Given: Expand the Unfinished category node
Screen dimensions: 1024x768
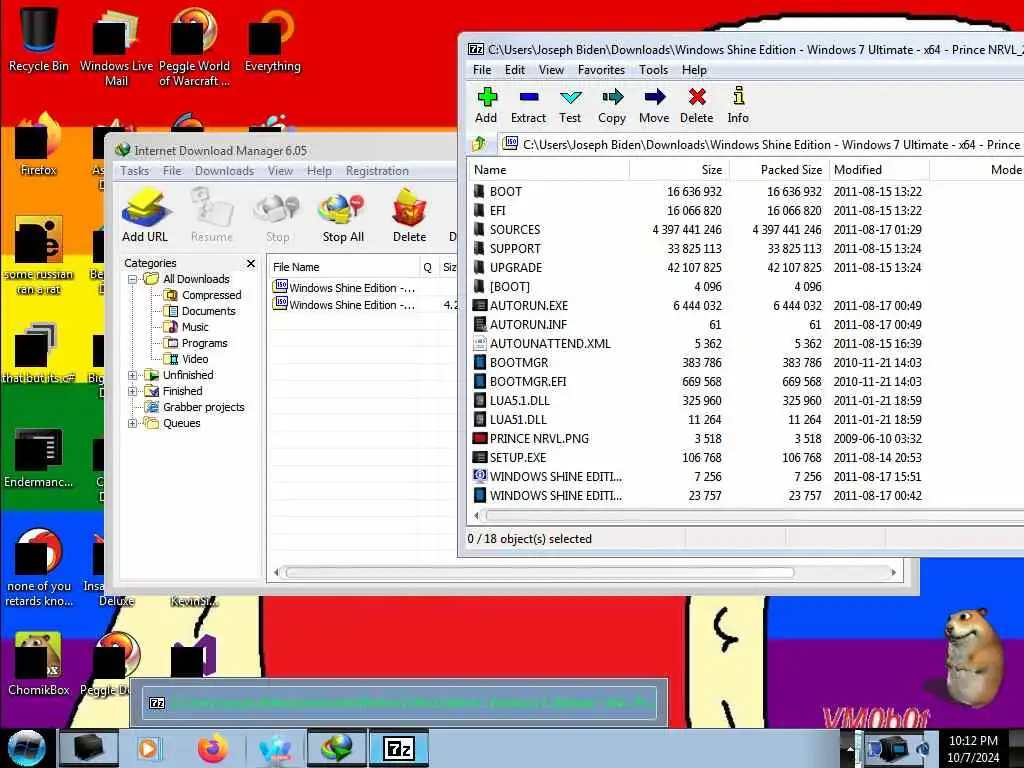Looking at the screenshot, I should (133, 375).
